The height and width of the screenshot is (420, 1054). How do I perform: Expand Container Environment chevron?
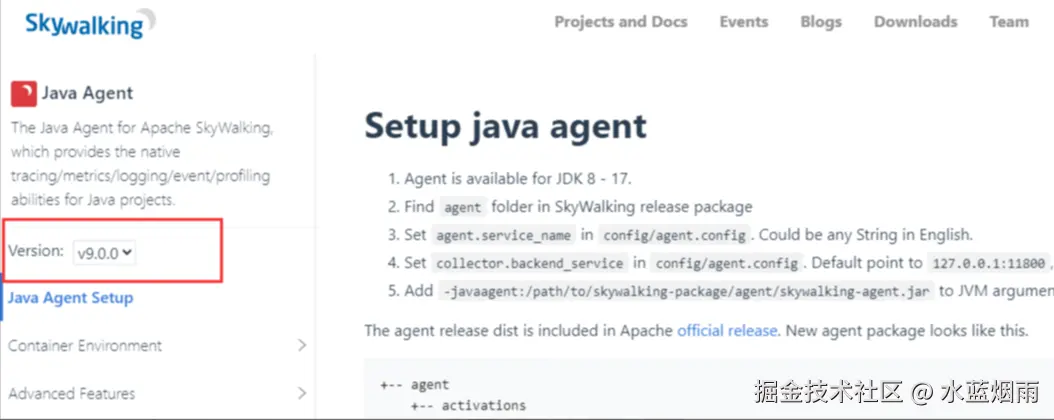point(302,345)
